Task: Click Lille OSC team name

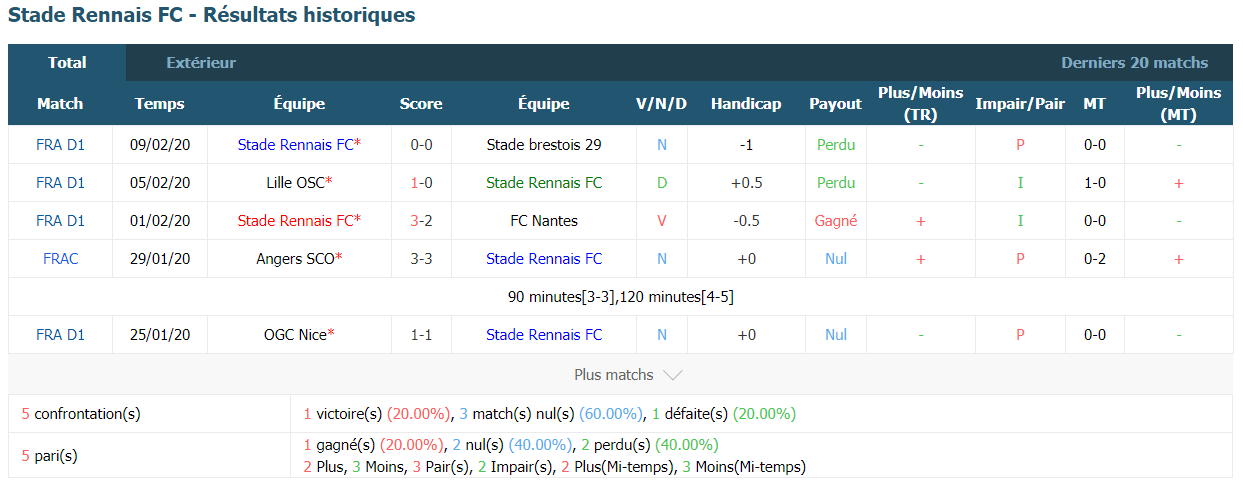Action: [289, 183]
